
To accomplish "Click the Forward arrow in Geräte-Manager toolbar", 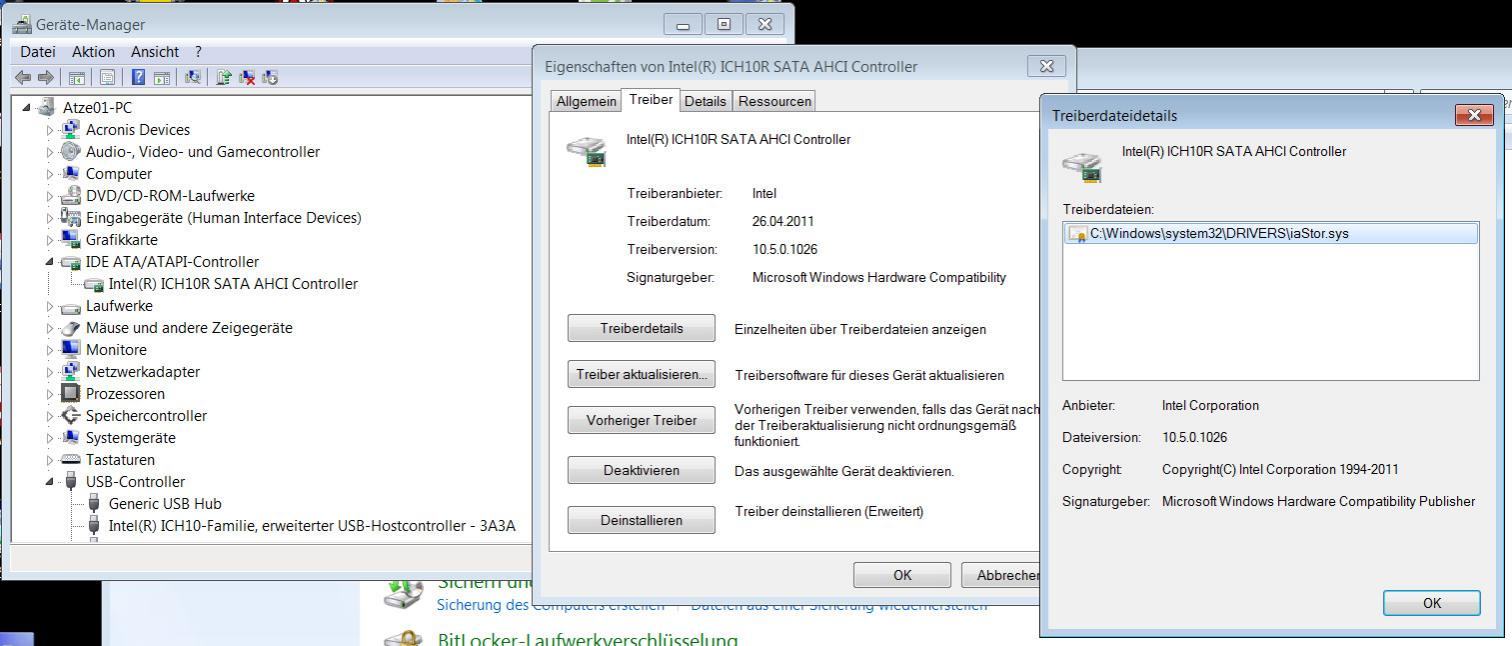I will pyautogui.click(x=45, y=77).
